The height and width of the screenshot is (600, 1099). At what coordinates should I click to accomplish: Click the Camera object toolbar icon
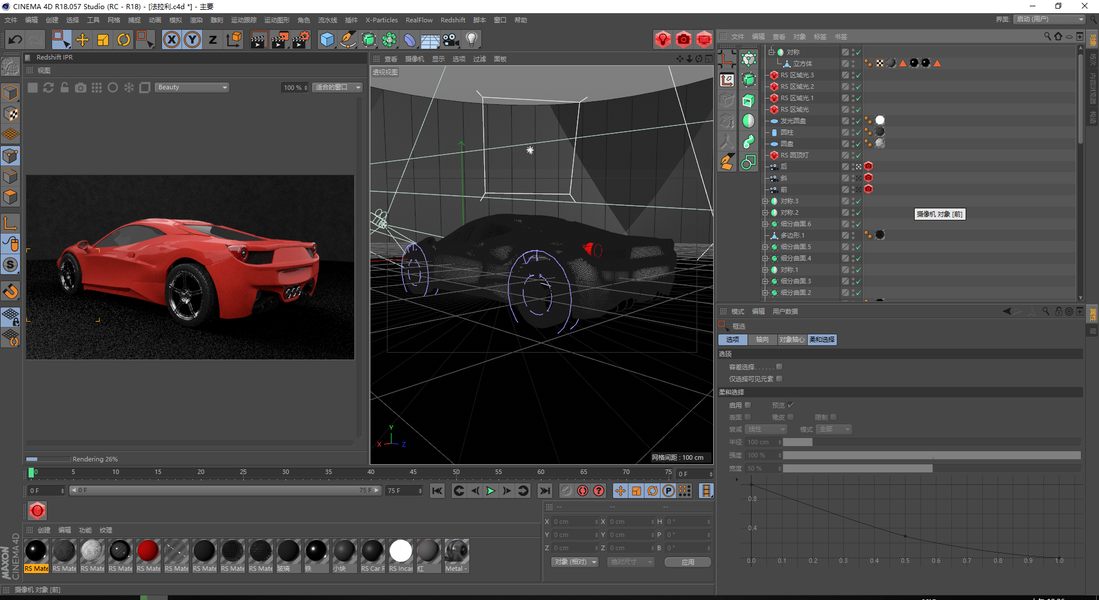[451, 40]
